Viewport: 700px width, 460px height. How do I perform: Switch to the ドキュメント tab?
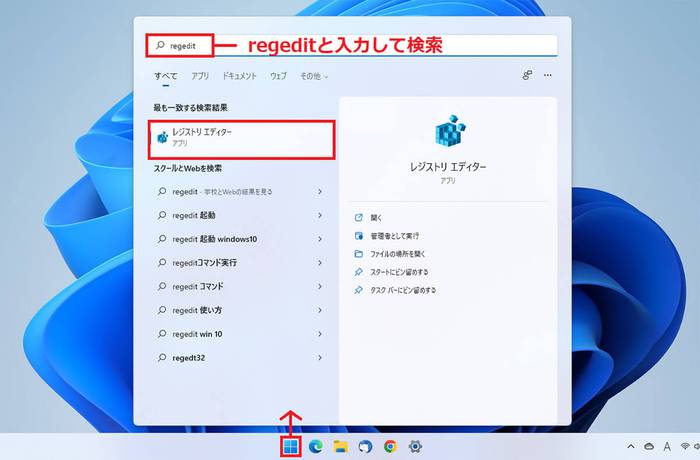(240, 76)
